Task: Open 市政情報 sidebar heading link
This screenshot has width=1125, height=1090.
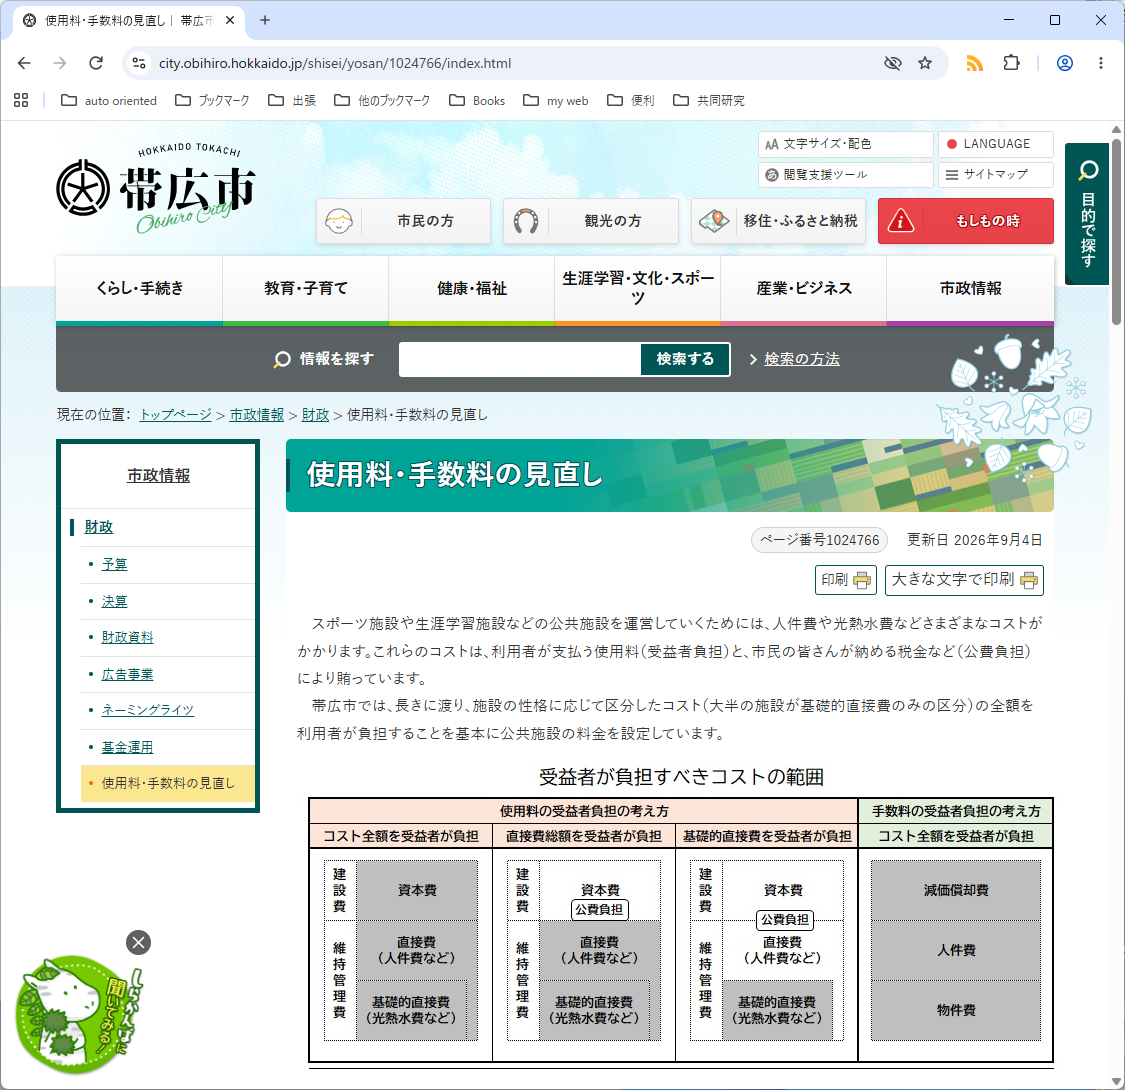Action: (x=159, y=476)
